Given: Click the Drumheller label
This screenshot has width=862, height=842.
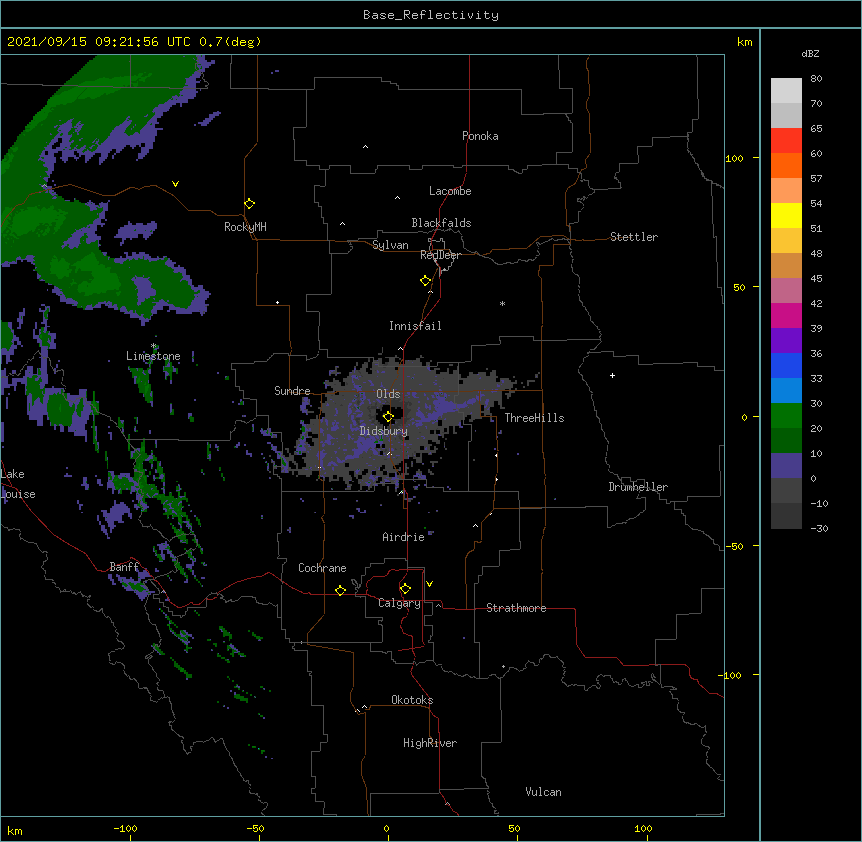Looking at the screenshot, I should [638, 487].
